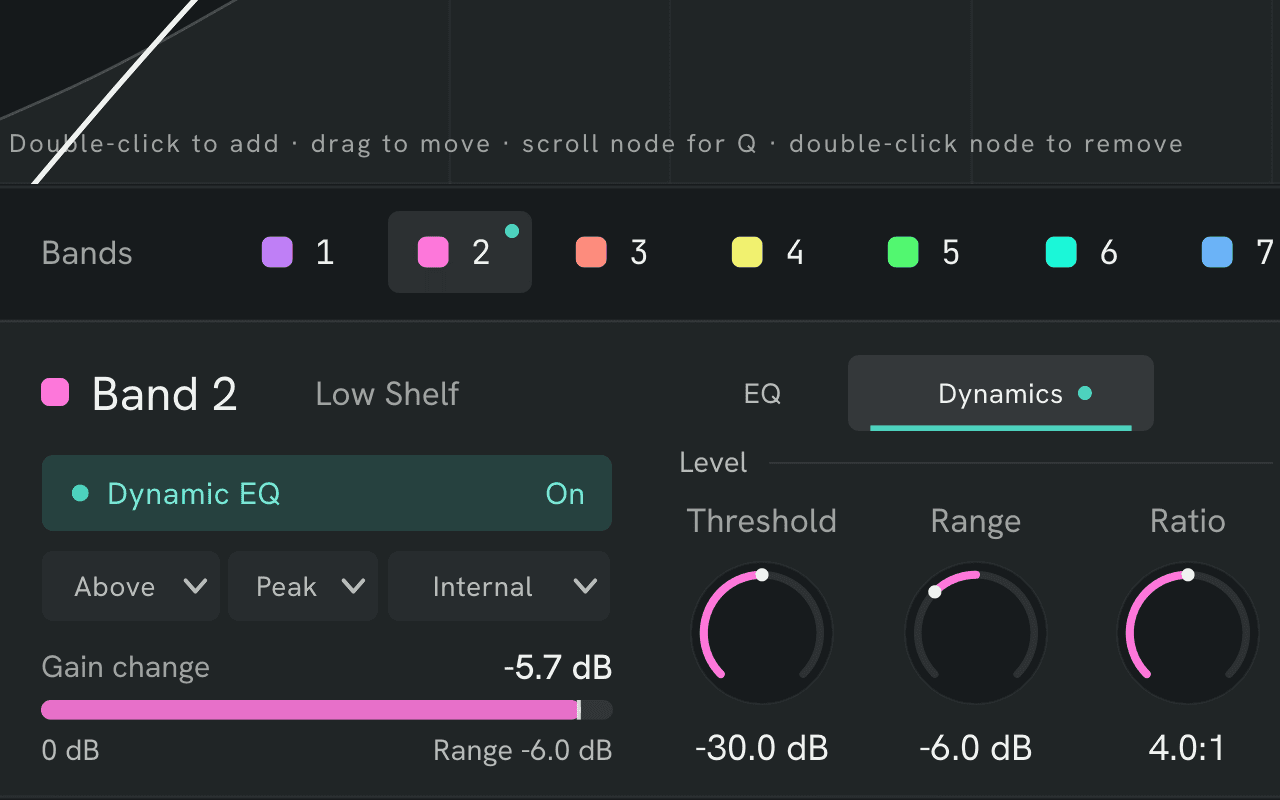Click the Threshold knob
Image resolution: width=1280 pixels, height=800 pixels.
[x=762, y=633]
